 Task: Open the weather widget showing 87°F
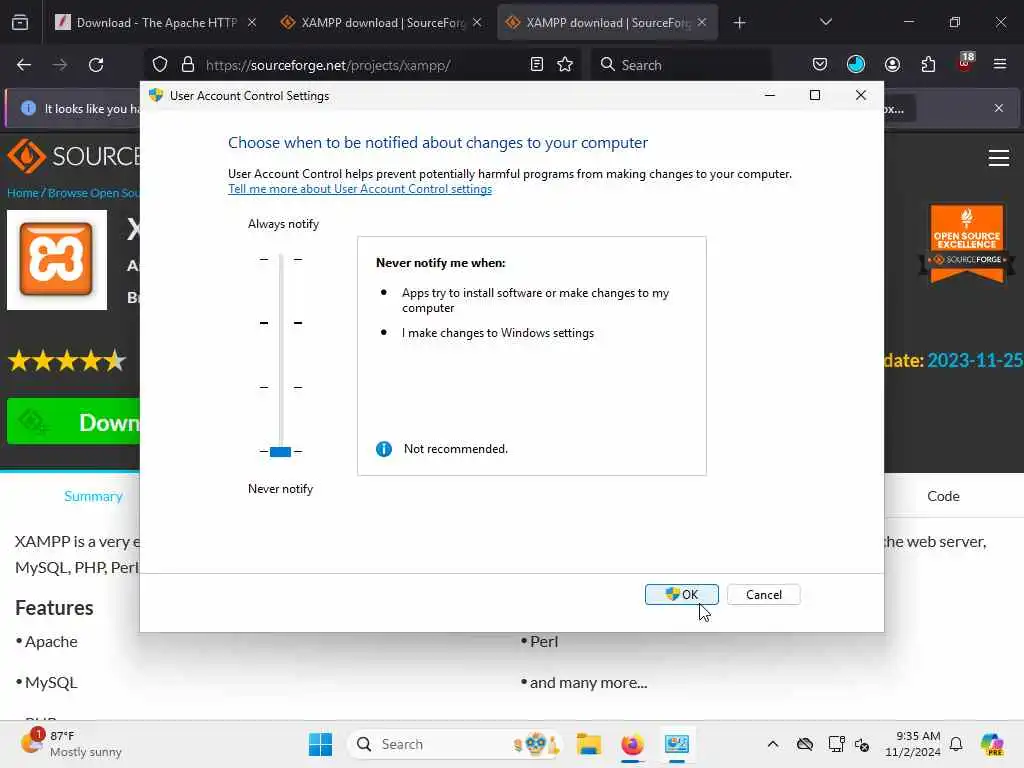71,744
